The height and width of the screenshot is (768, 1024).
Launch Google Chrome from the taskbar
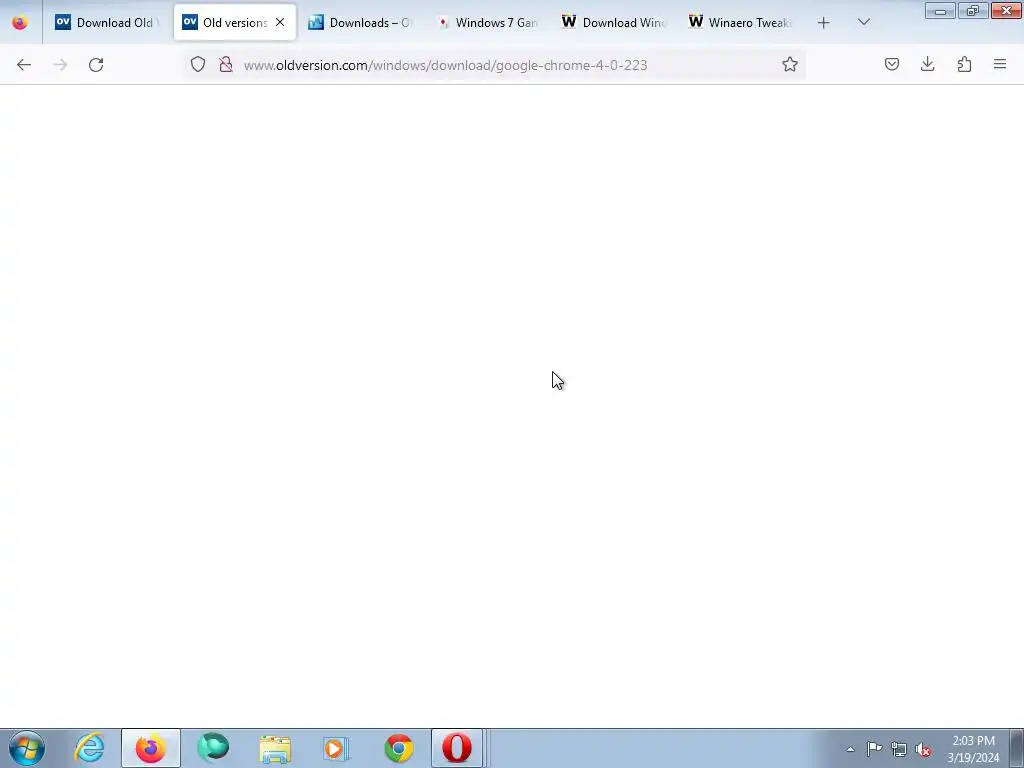(x=398, y=748)
